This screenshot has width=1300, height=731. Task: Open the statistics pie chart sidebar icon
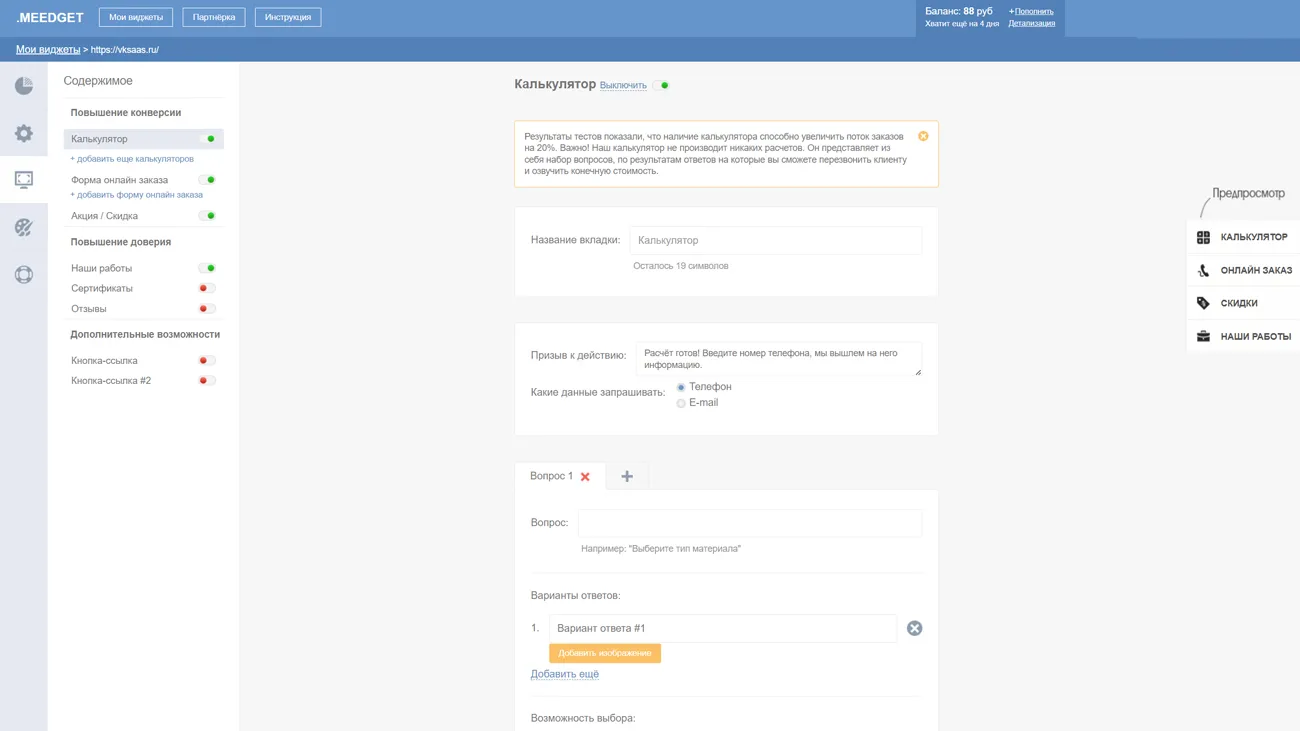24,86
